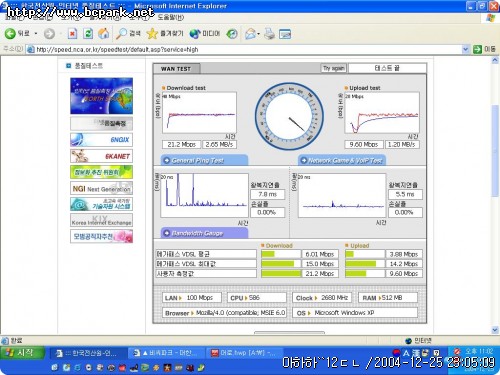This screenshot has height=375, width=500.
Task: Expand the address bar URL dropdown
Action: click(x=465, y=49)
